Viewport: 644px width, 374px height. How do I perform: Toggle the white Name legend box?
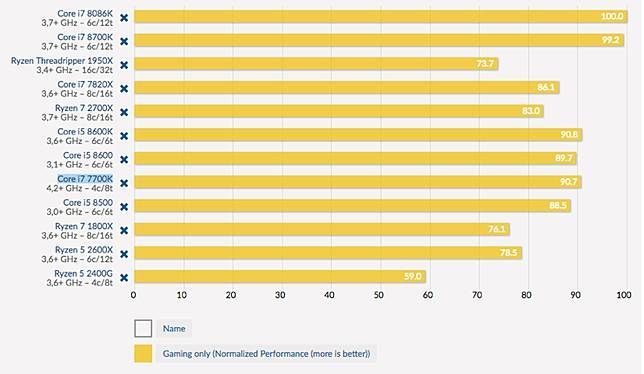143,328
